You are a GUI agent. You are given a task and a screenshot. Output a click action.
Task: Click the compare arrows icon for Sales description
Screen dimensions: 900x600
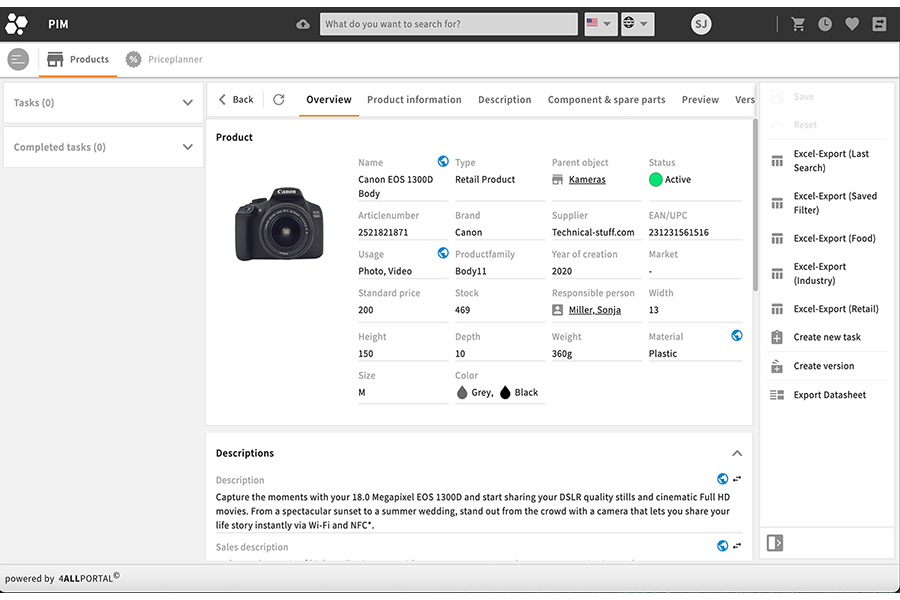click(x=737, y=545)
